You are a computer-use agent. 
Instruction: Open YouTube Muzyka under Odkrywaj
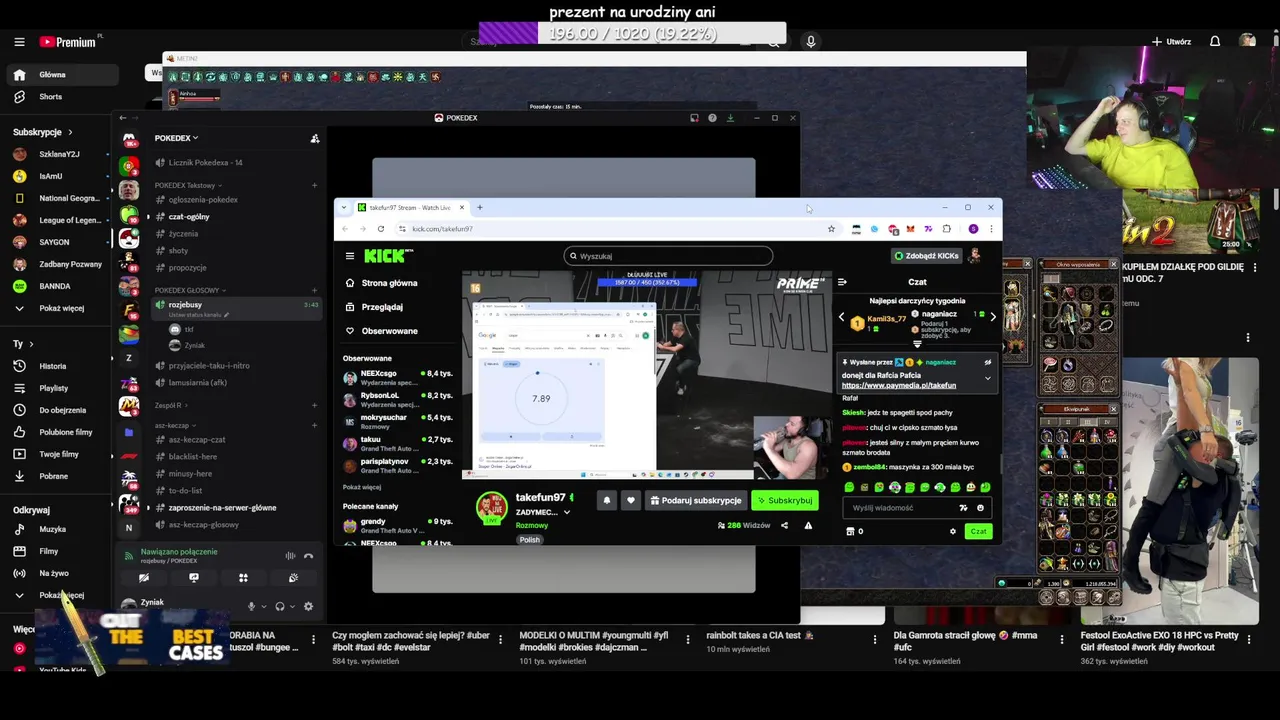pyautogui.click(x=52, y=529)
